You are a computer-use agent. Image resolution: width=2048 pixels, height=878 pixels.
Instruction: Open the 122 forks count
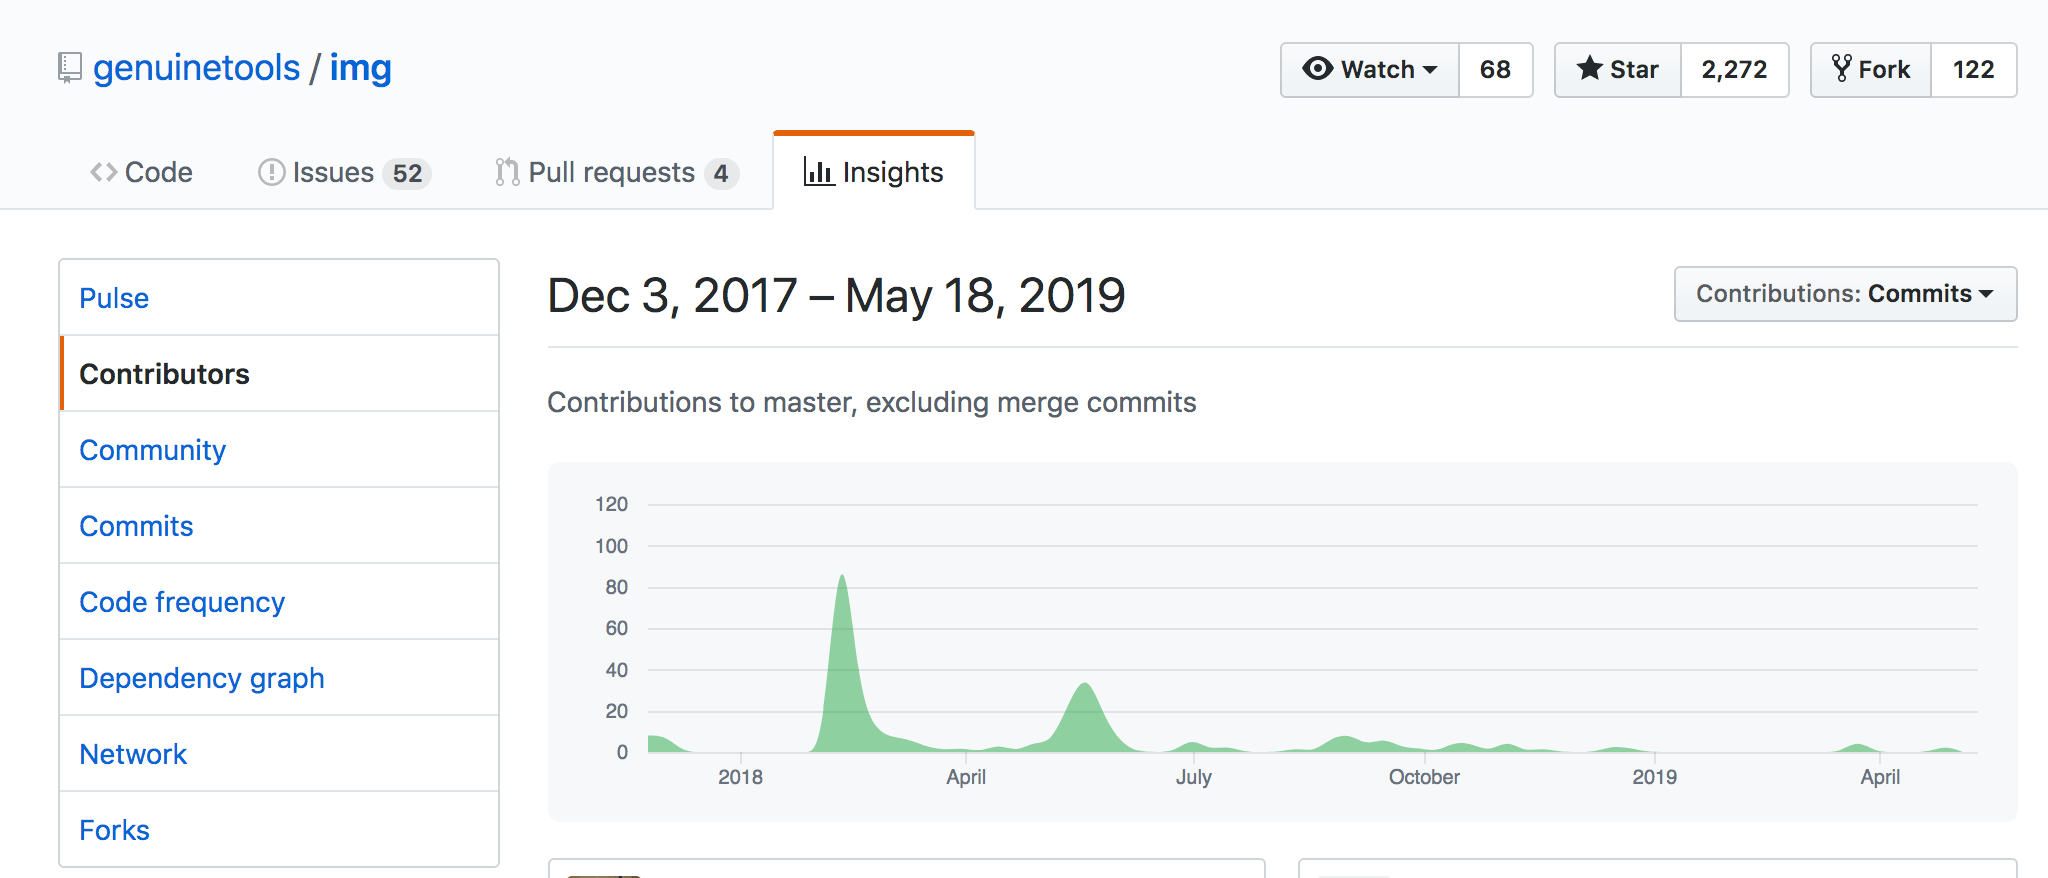pyautogui.click(x=1973, y=70)
